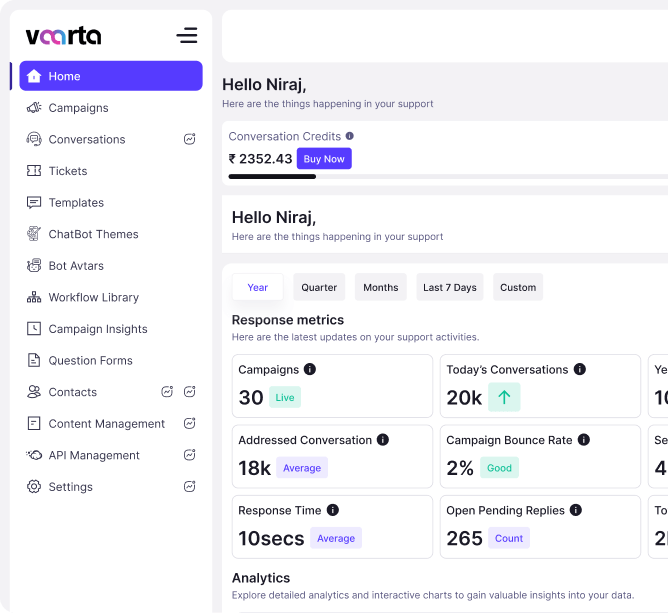Click the Good badge on Bounce Rate
668x613 pixels.
[499, 467]
